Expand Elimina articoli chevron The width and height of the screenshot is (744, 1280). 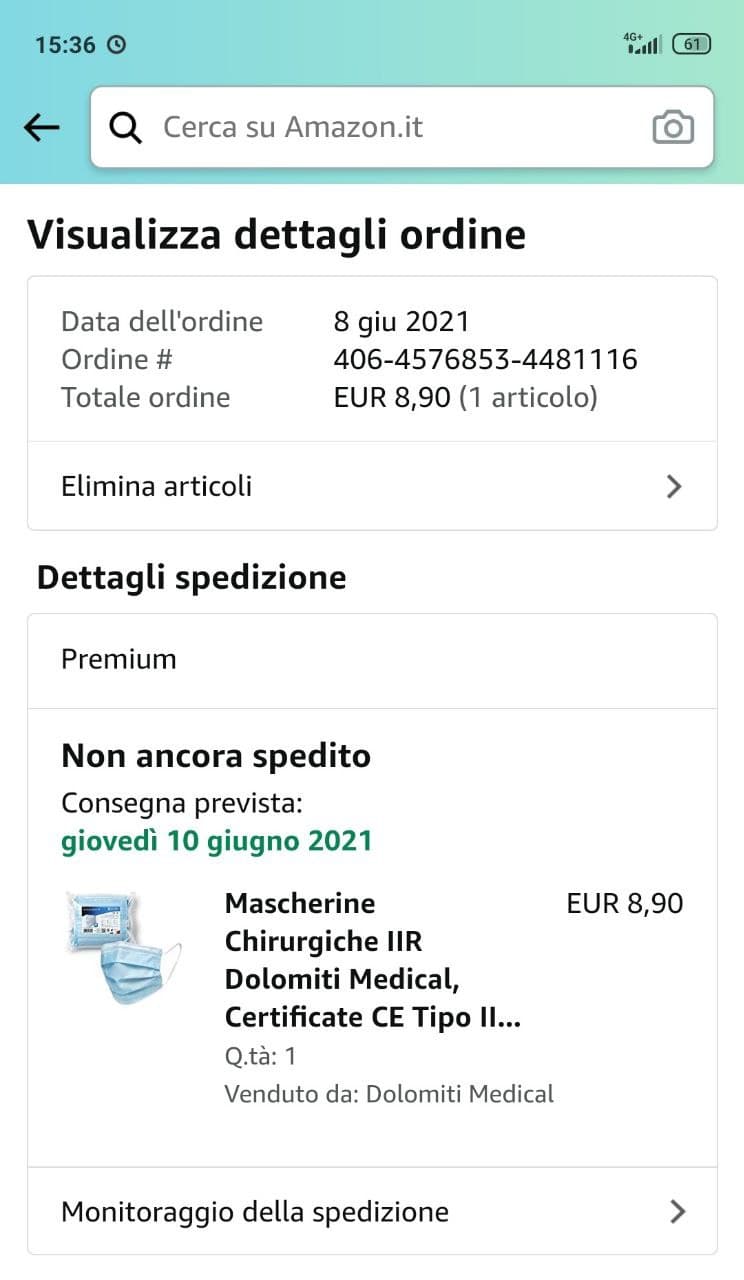[674, 487]
